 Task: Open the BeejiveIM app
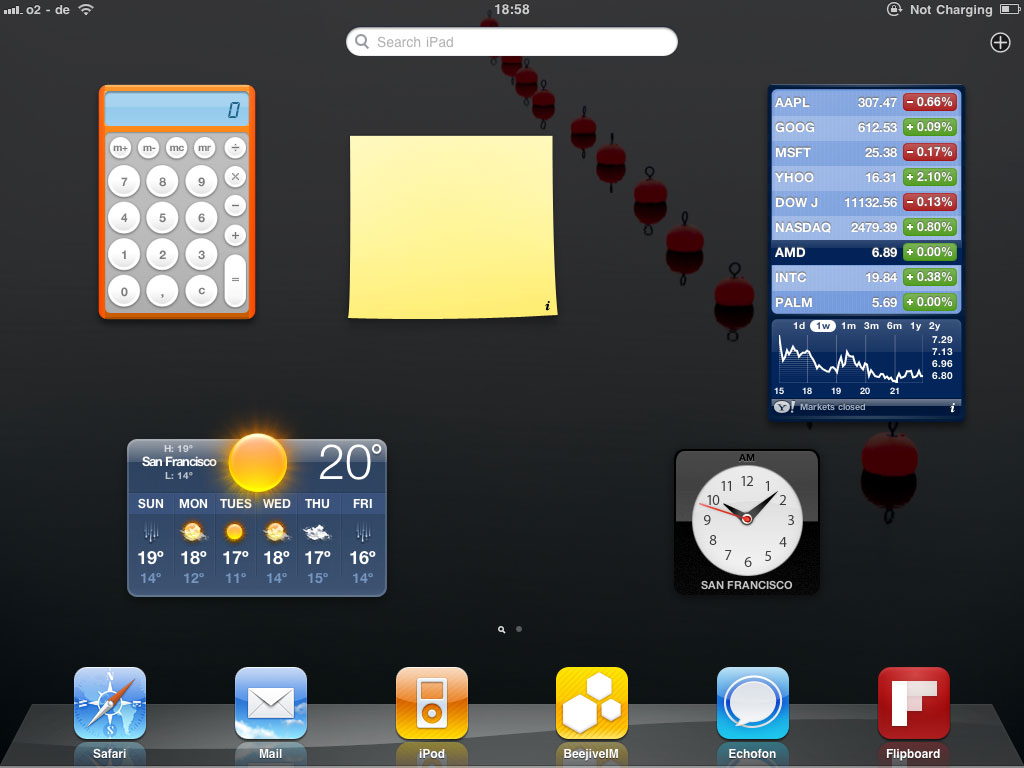point(592,703)
